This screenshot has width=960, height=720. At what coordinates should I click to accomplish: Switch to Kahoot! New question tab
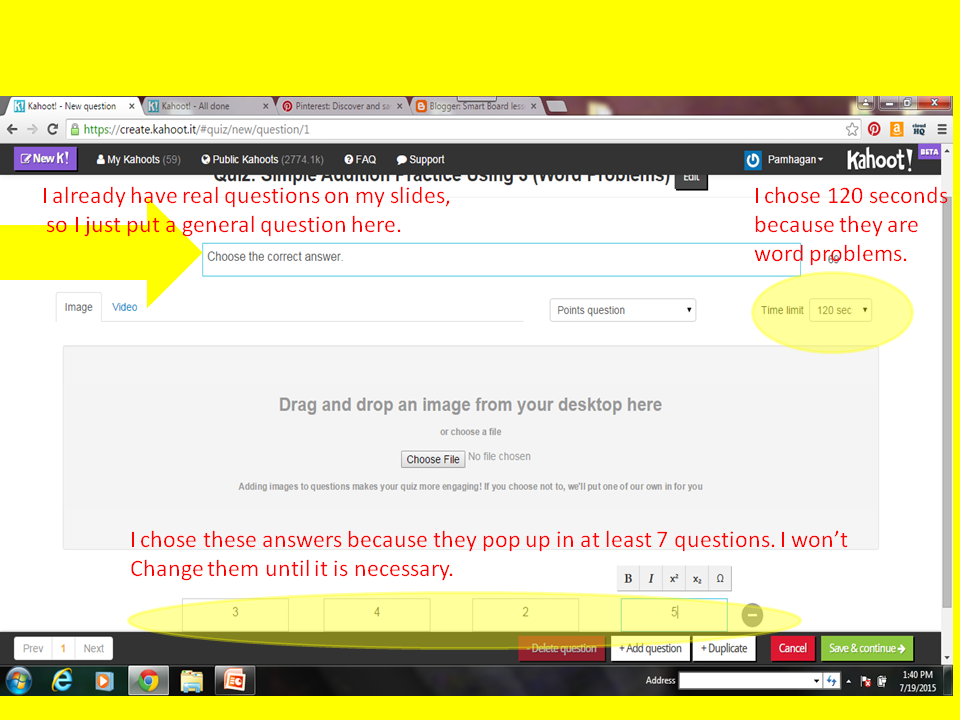pyautogui.click(x=72, y=106)
